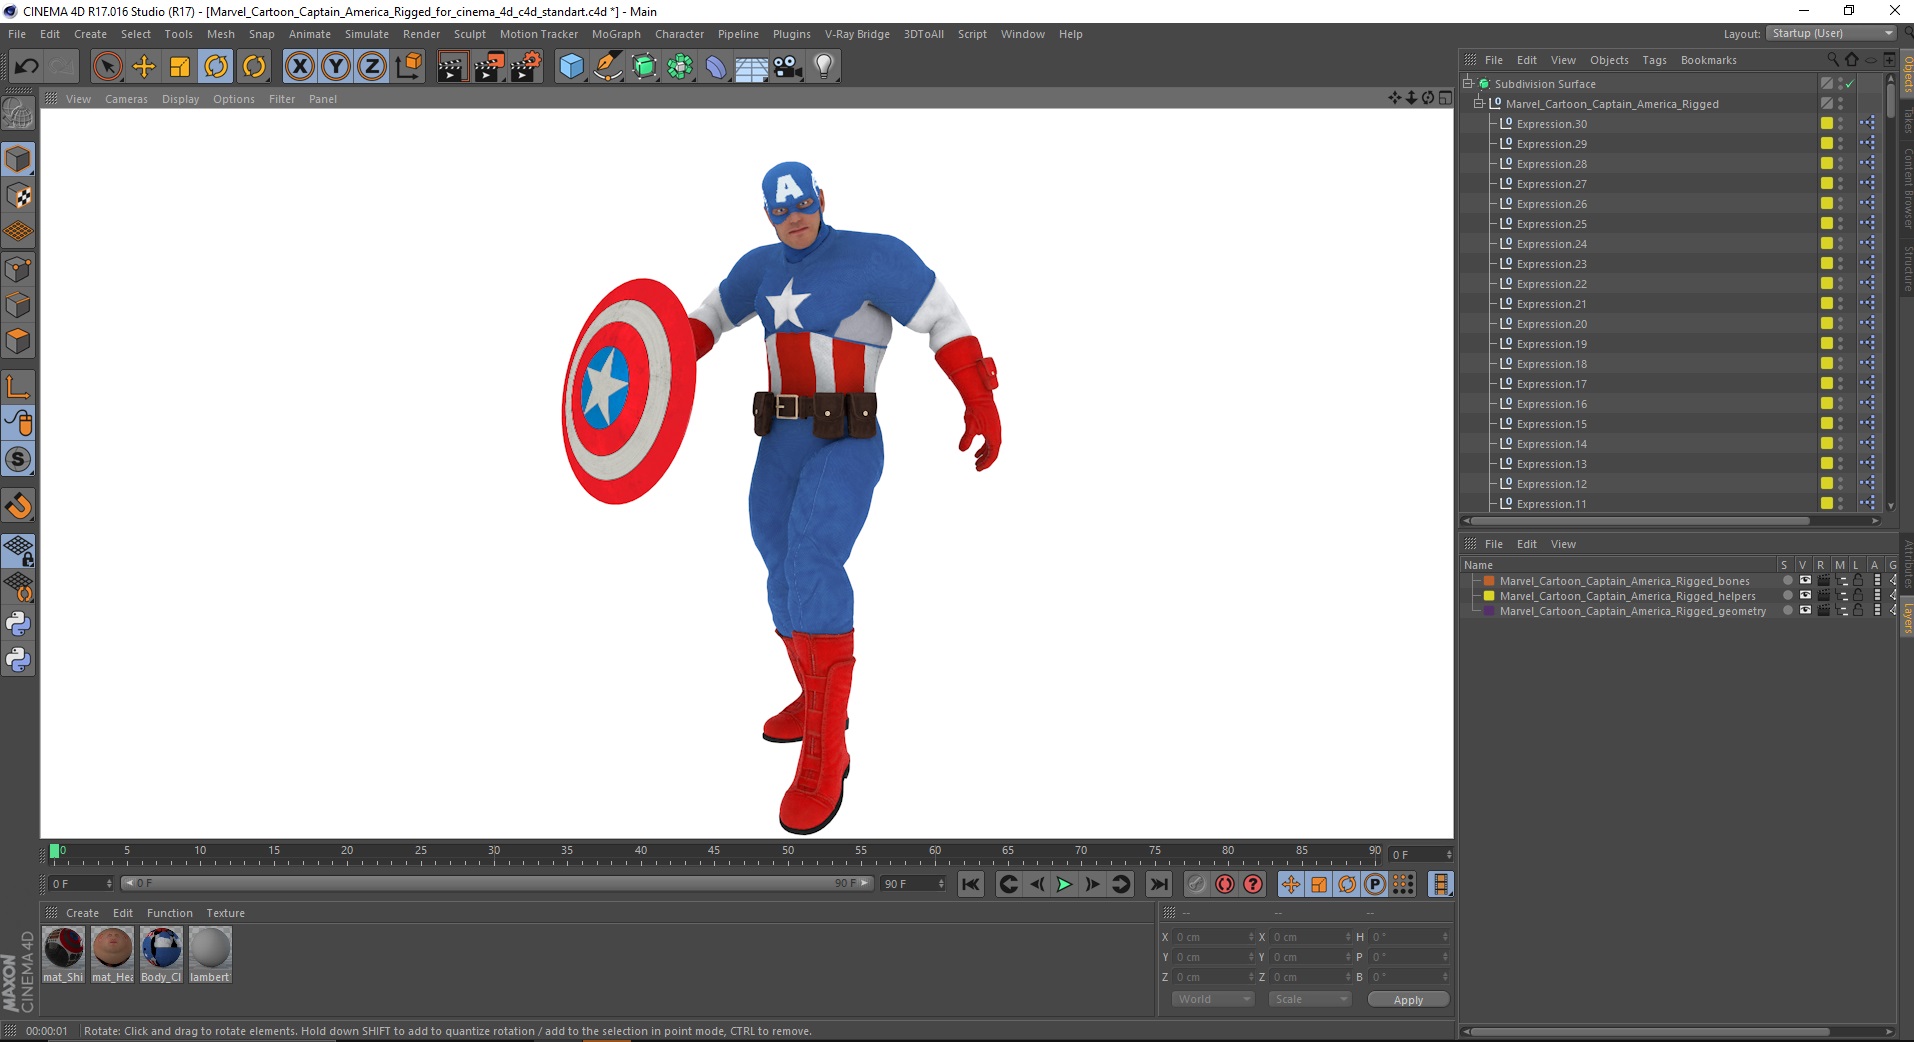
Task: Go to the end of animation
Action: [x=1158, y=884]
